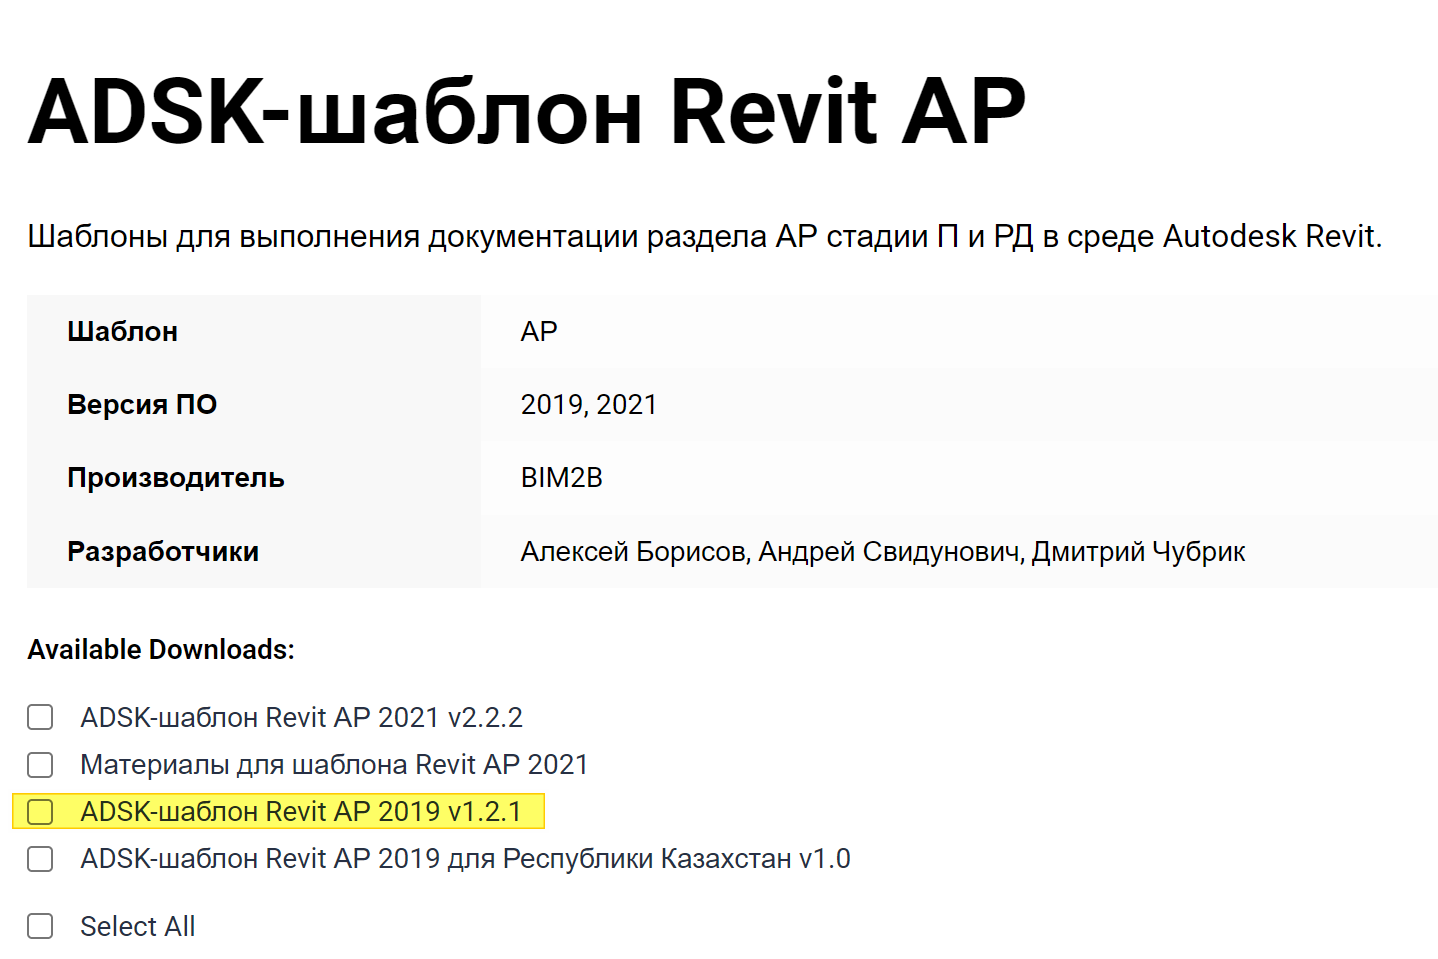The height and width of the screenshot is (959, 1438).
Task: Click the developer names cell starting Алексей Борисов
Action: [882, 551]
